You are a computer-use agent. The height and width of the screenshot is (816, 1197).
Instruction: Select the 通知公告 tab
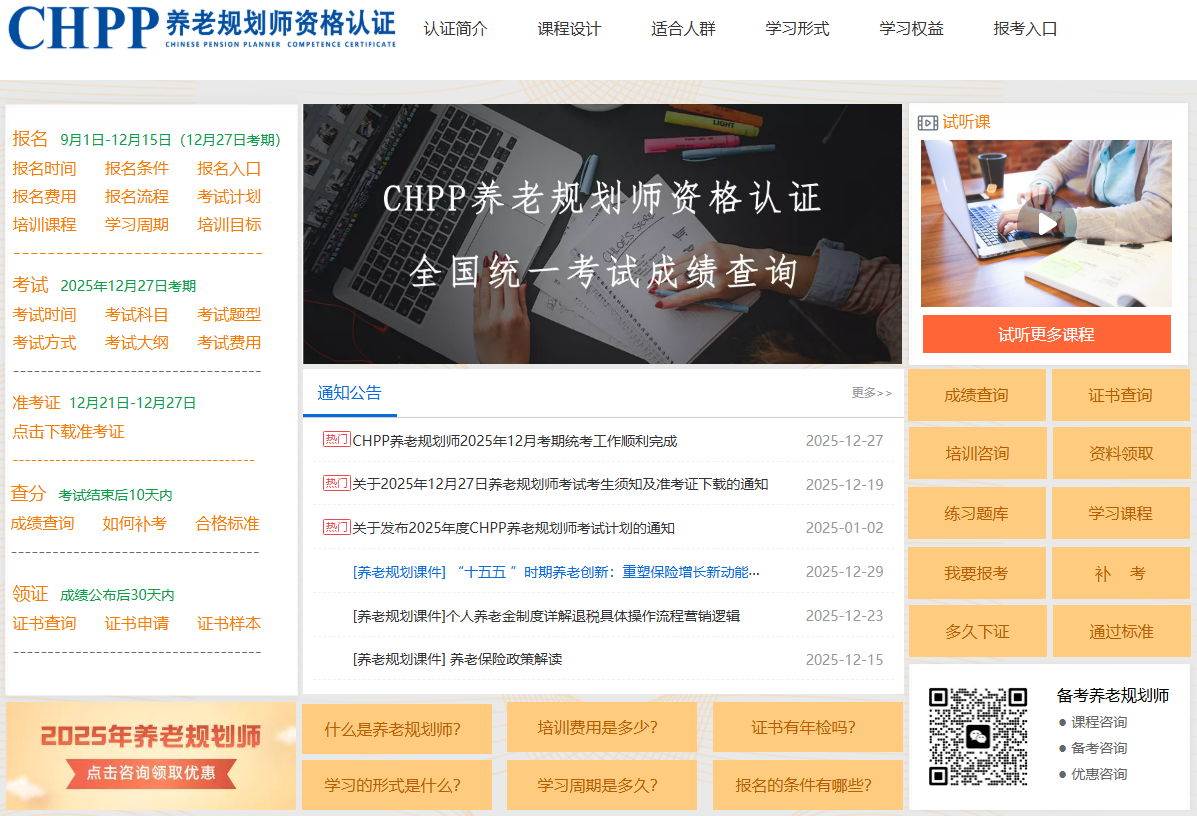click(349, 393)
